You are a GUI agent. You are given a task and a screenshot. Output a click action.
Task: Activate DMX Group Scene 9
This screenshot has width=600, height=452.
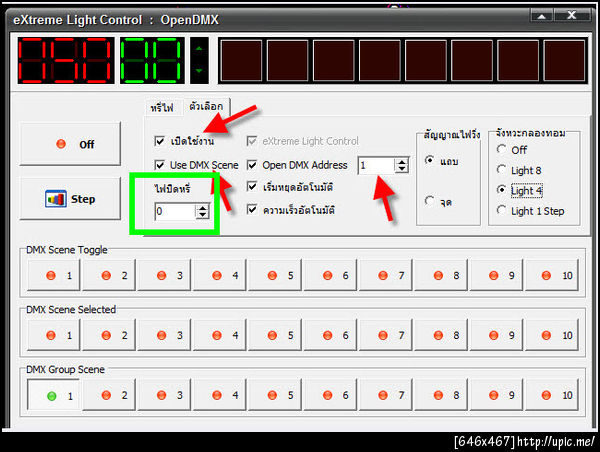[x=497, y=395]
